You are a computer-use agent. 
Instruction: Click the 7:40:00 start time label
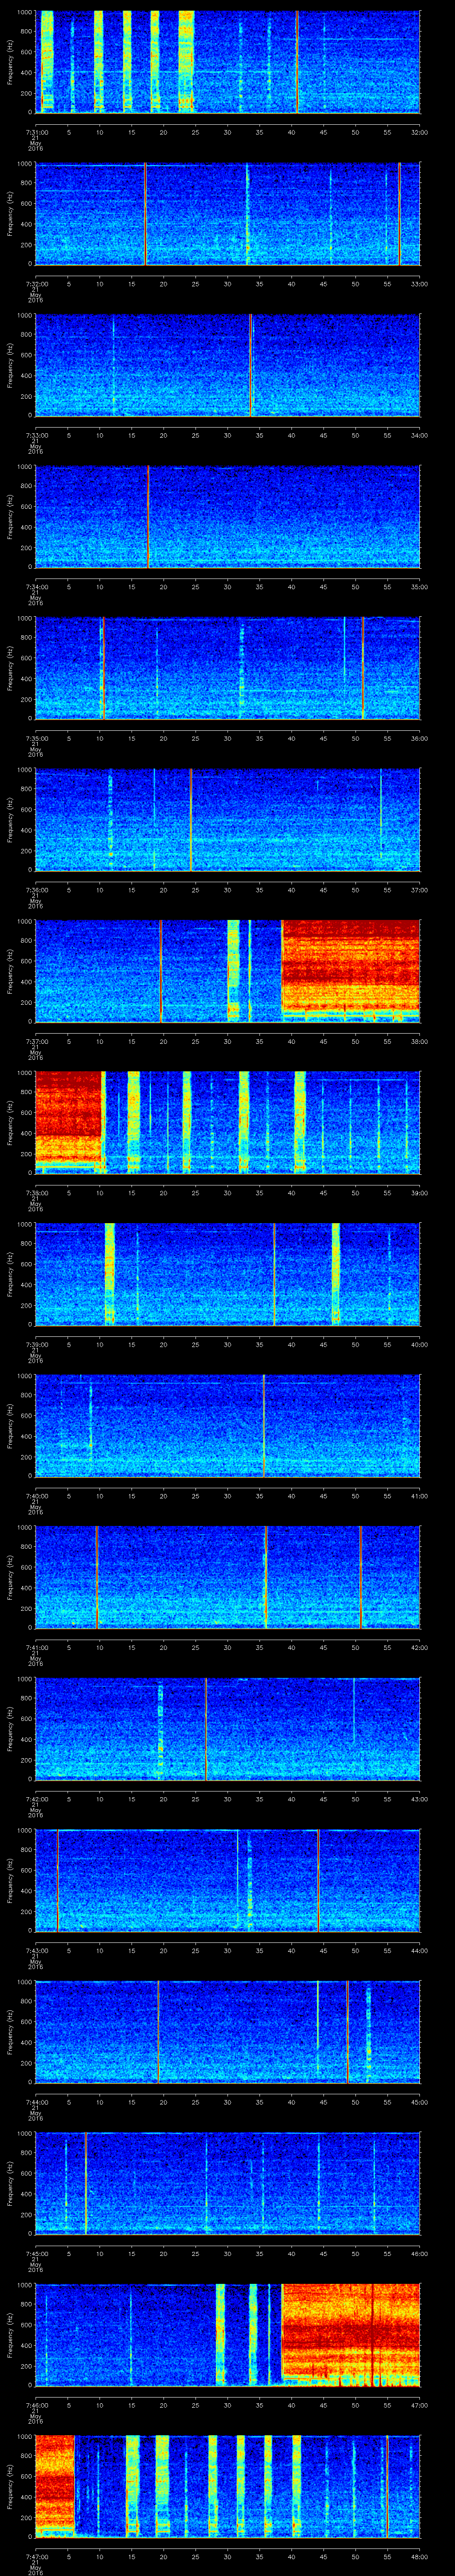click(36, 1496)
